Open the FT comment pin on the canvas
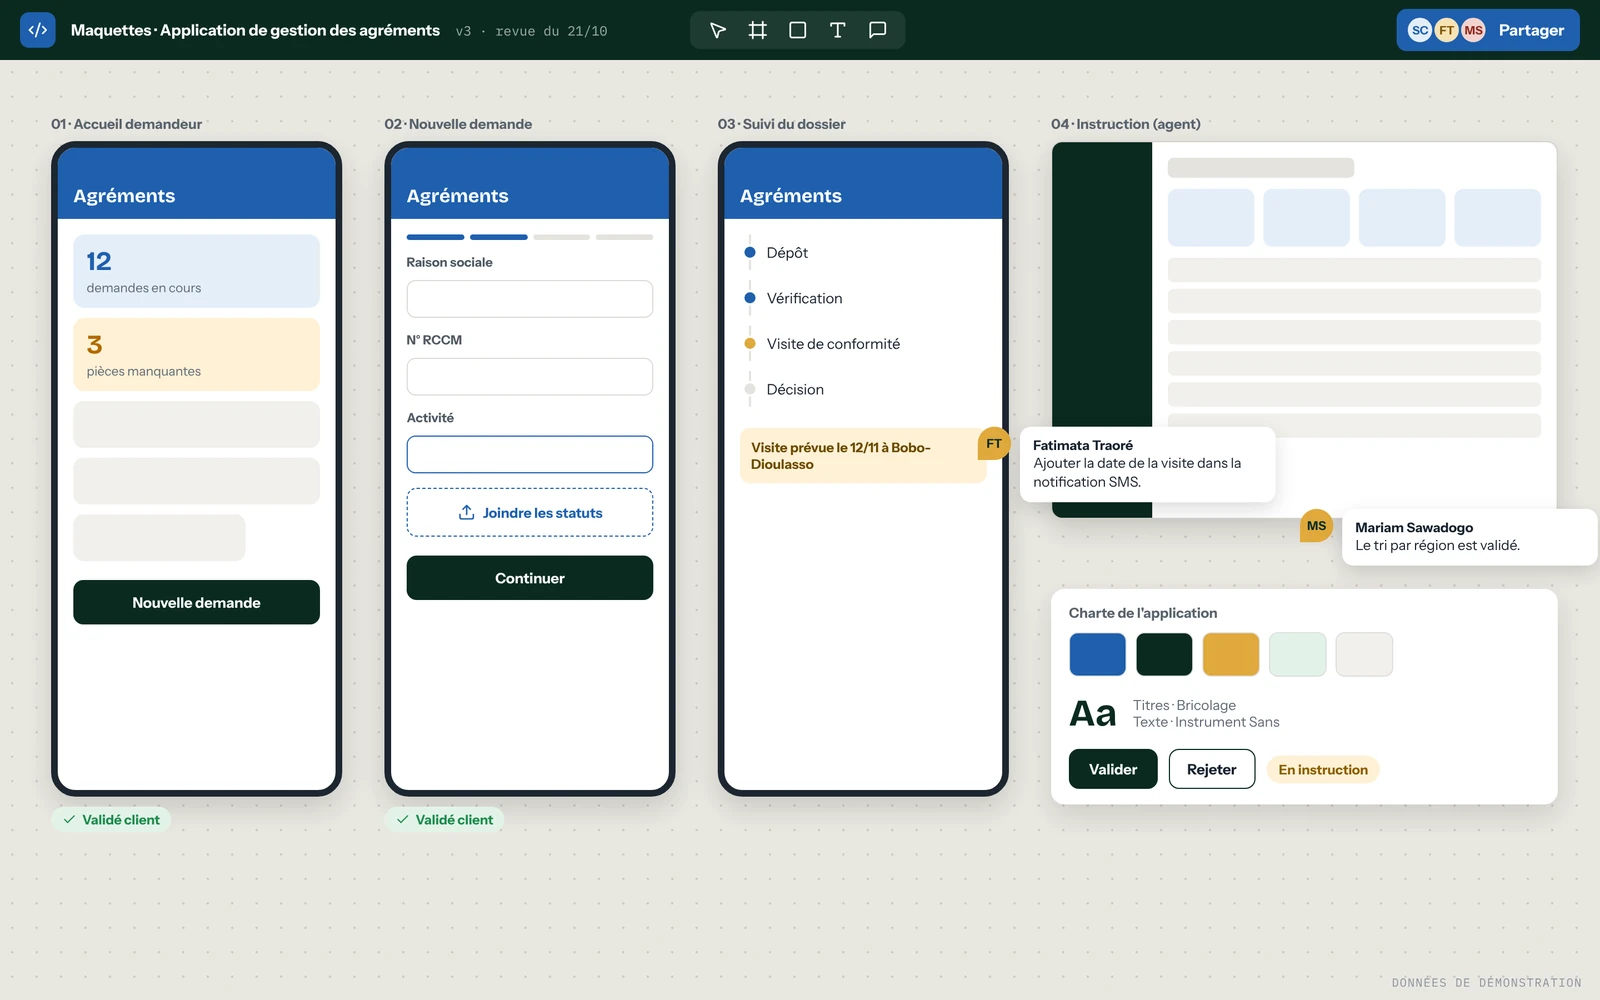Viewport: 1600px width, 1000px height. pyautogui.click(x=994, y=443)
